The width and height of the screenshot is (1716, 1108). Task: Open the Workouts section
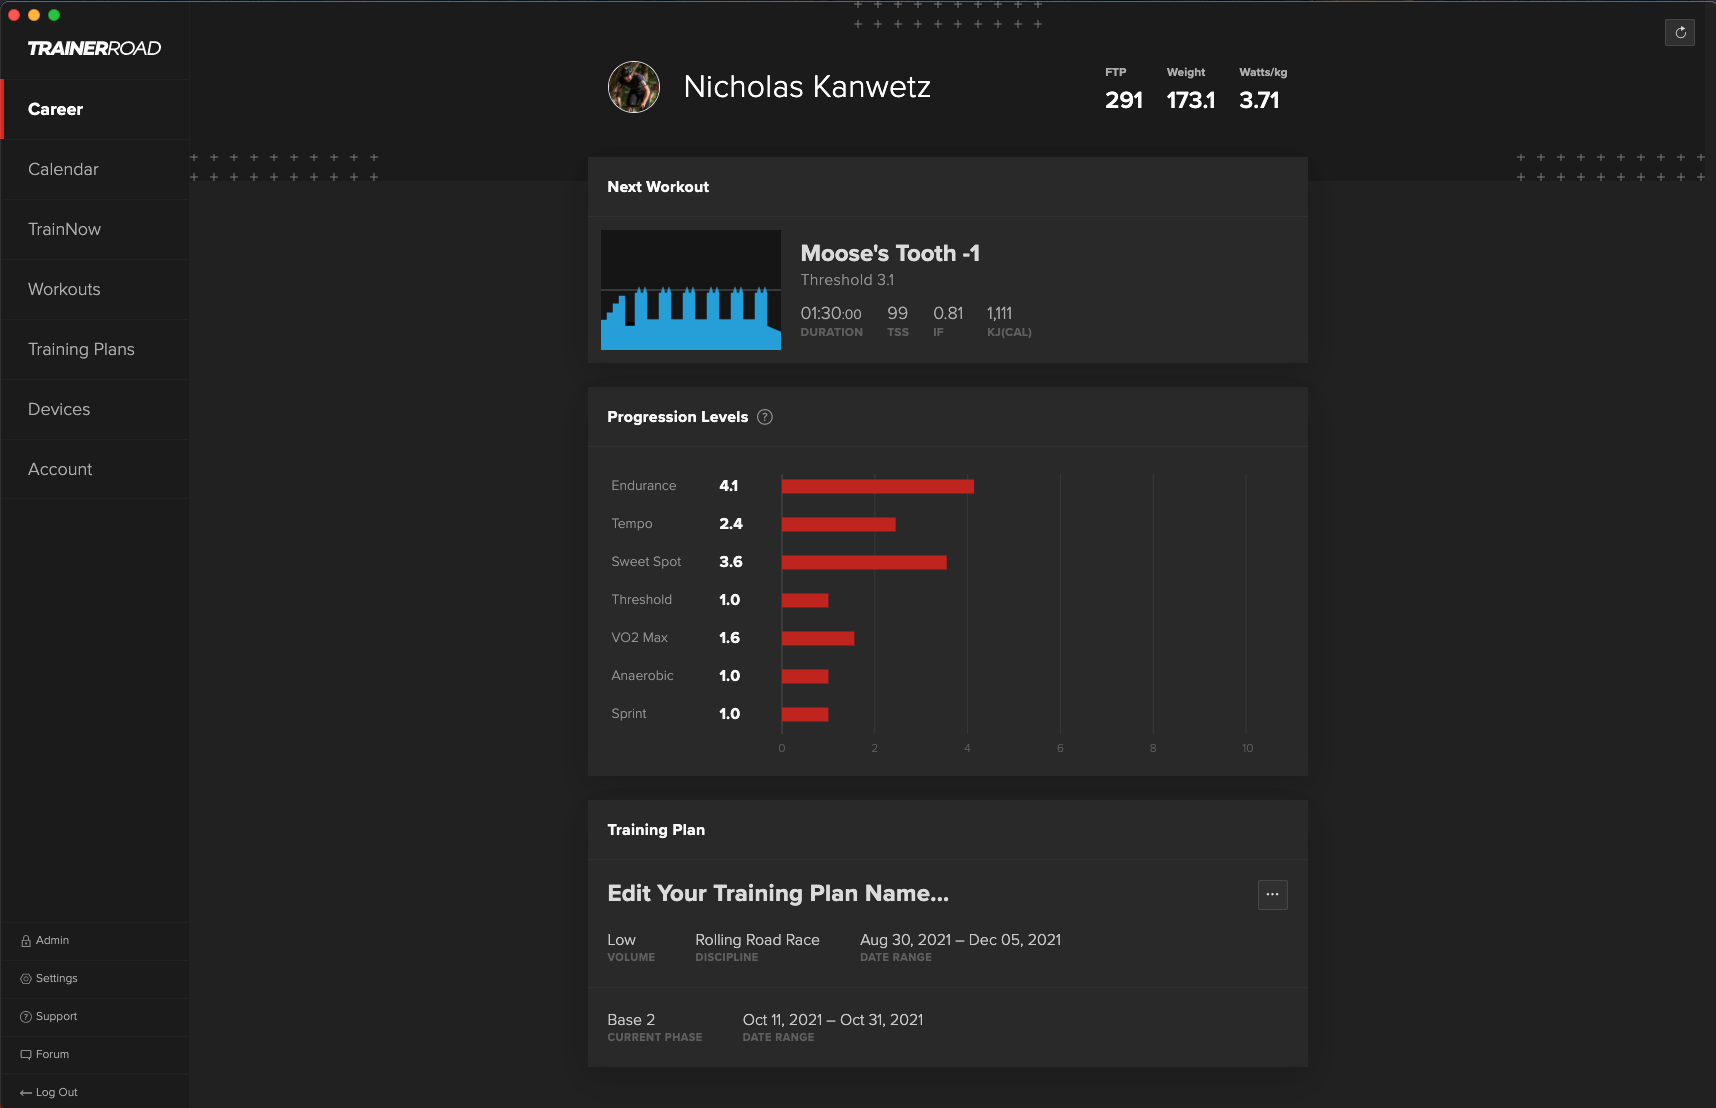95,290
